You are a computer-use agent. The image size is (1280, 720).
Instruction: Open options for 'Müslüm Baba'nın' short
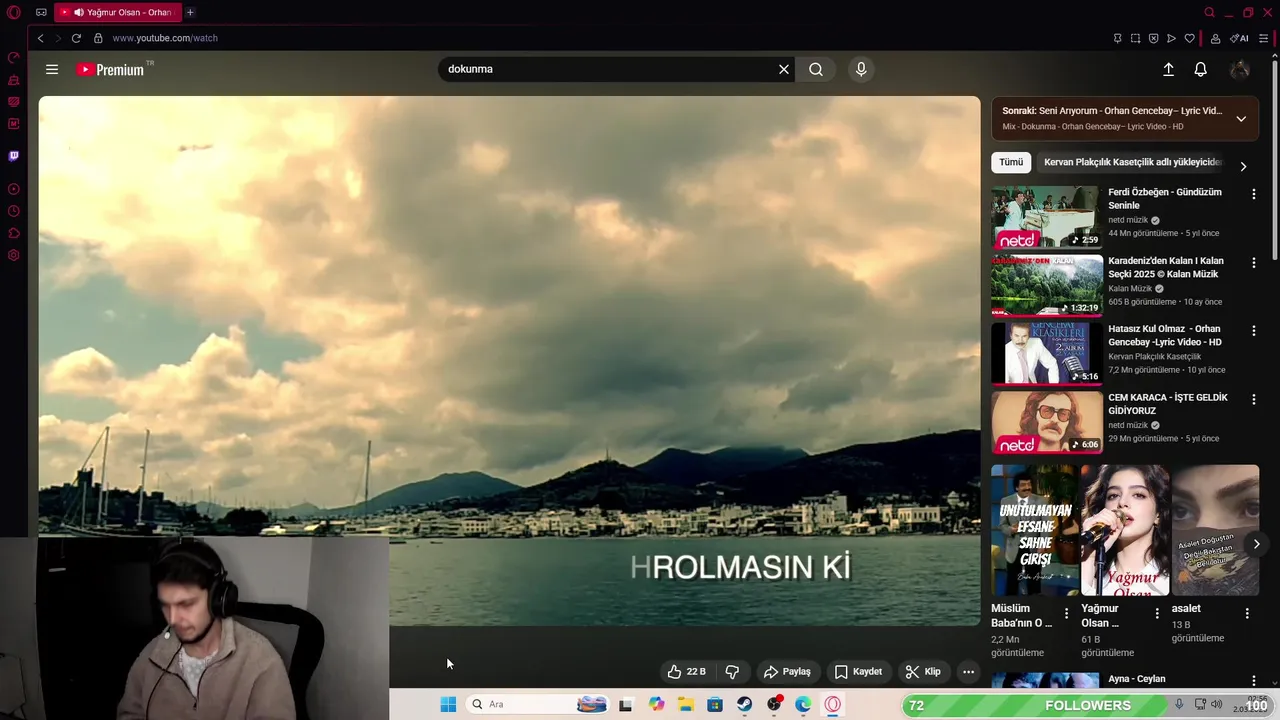[1066, 613]
